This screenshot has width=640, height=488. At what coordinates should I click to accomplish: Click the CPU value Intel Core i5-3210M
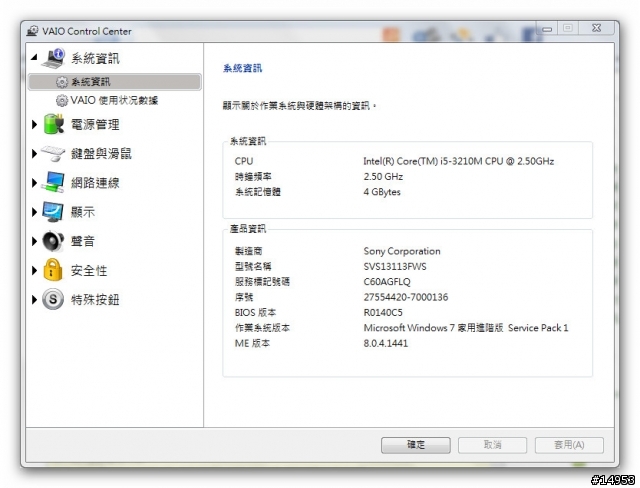point(458,161)
